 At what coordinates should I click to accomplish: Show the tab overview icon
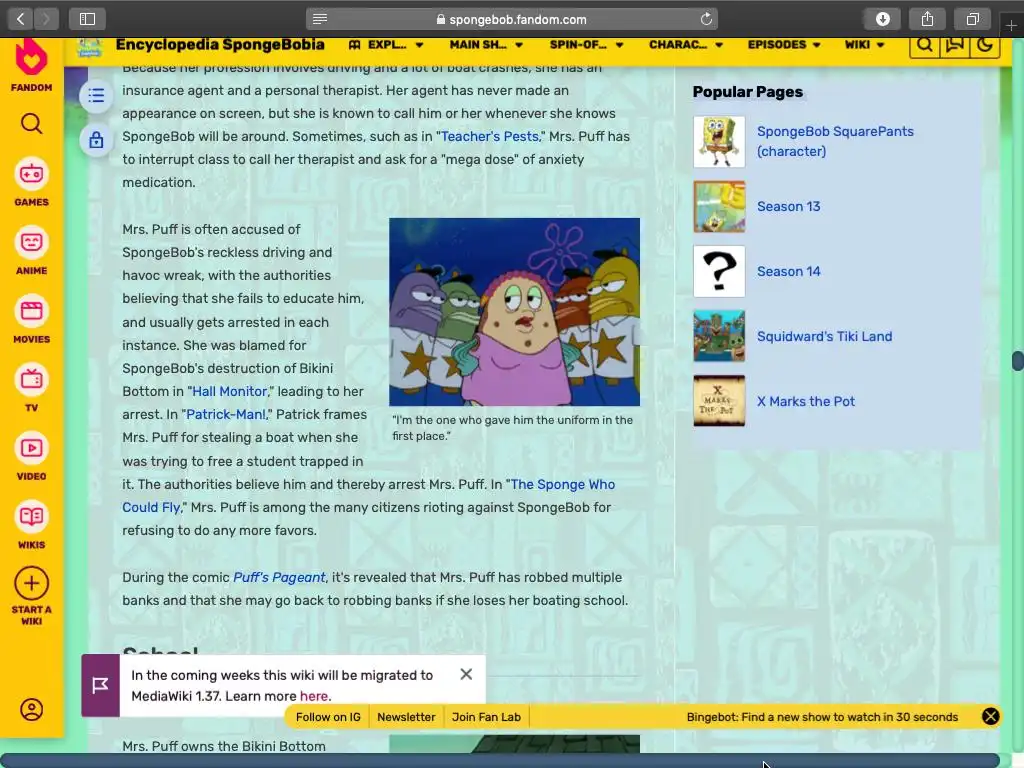click(x=972, y=19)
